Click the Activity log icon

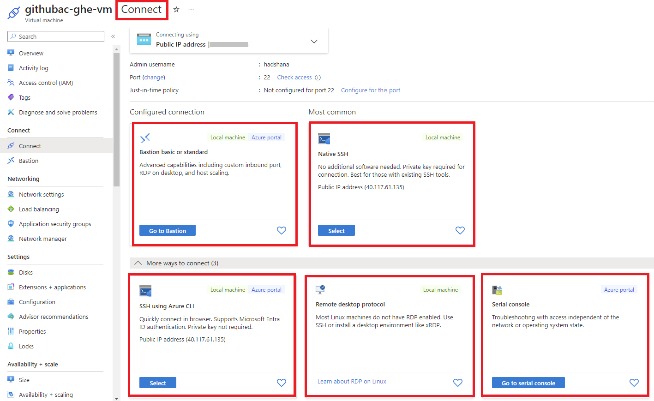click(x=11, y=68)
